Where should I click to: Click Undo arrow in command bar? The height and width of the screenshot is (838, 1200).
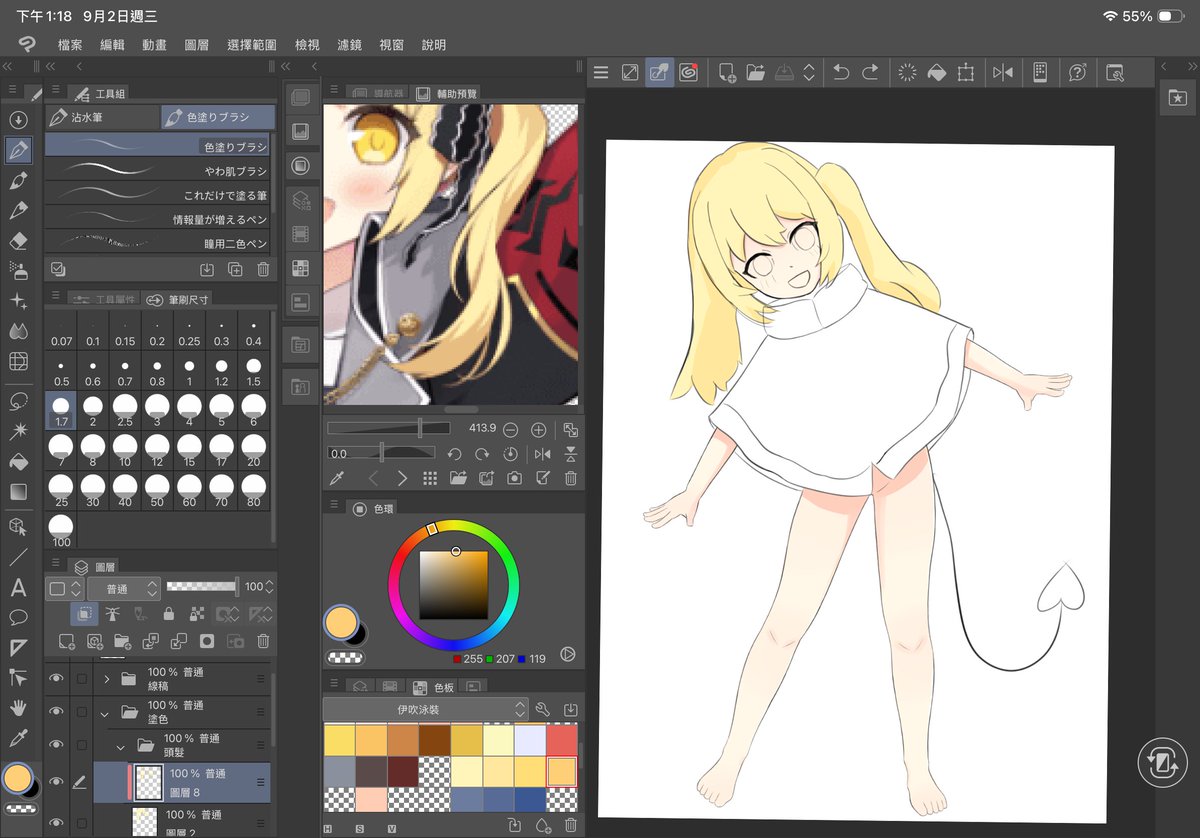pos(841,72)
